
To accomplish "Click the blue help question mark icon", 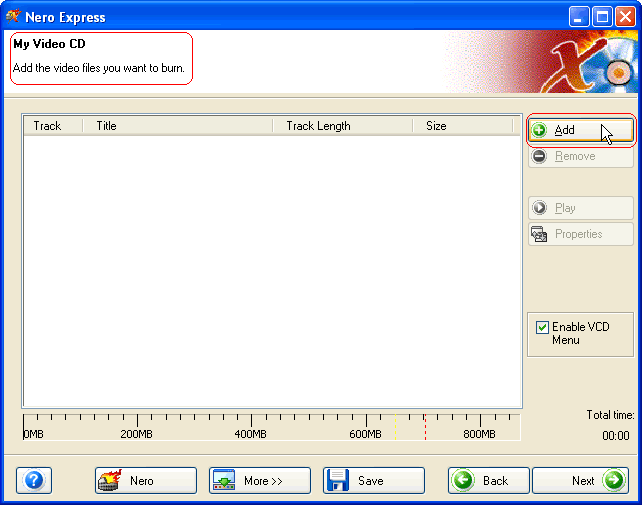I will [33, 481].
